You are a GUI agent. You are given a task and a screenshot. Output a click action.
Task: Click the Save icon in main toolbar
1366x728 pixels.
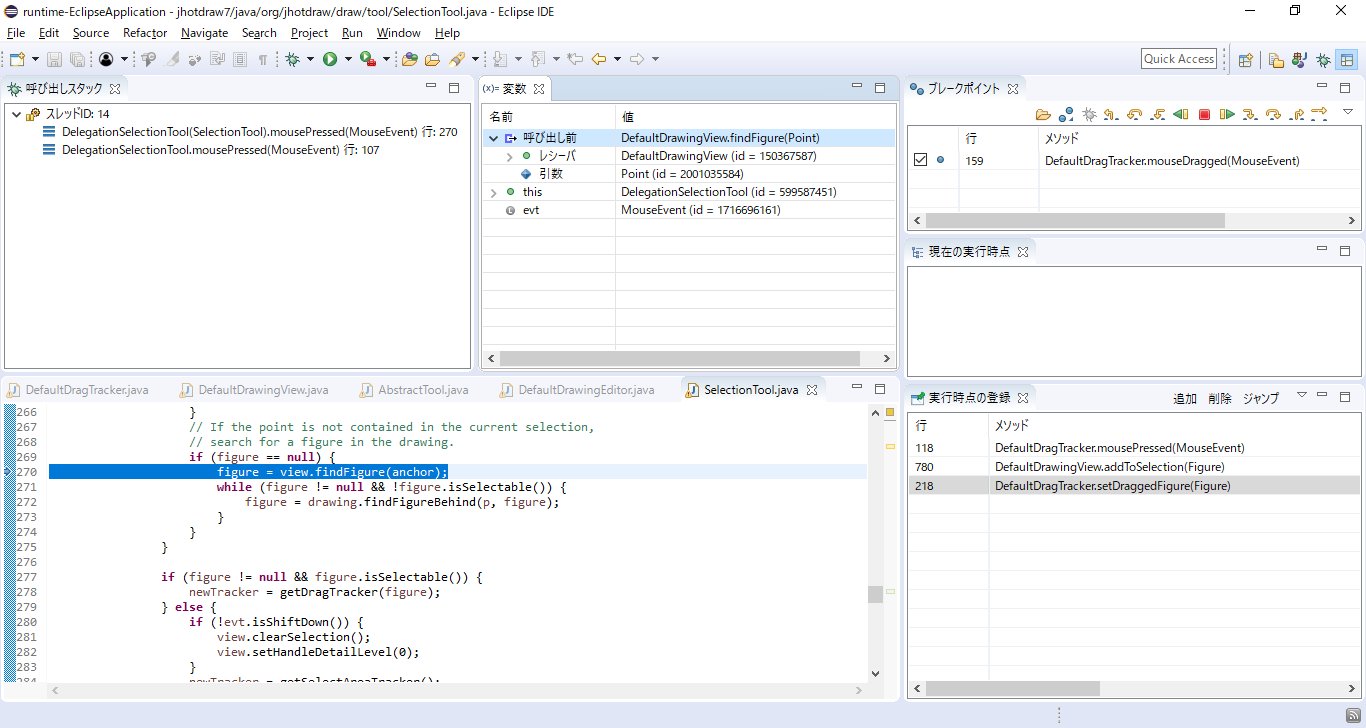click(x=54, y=59)
